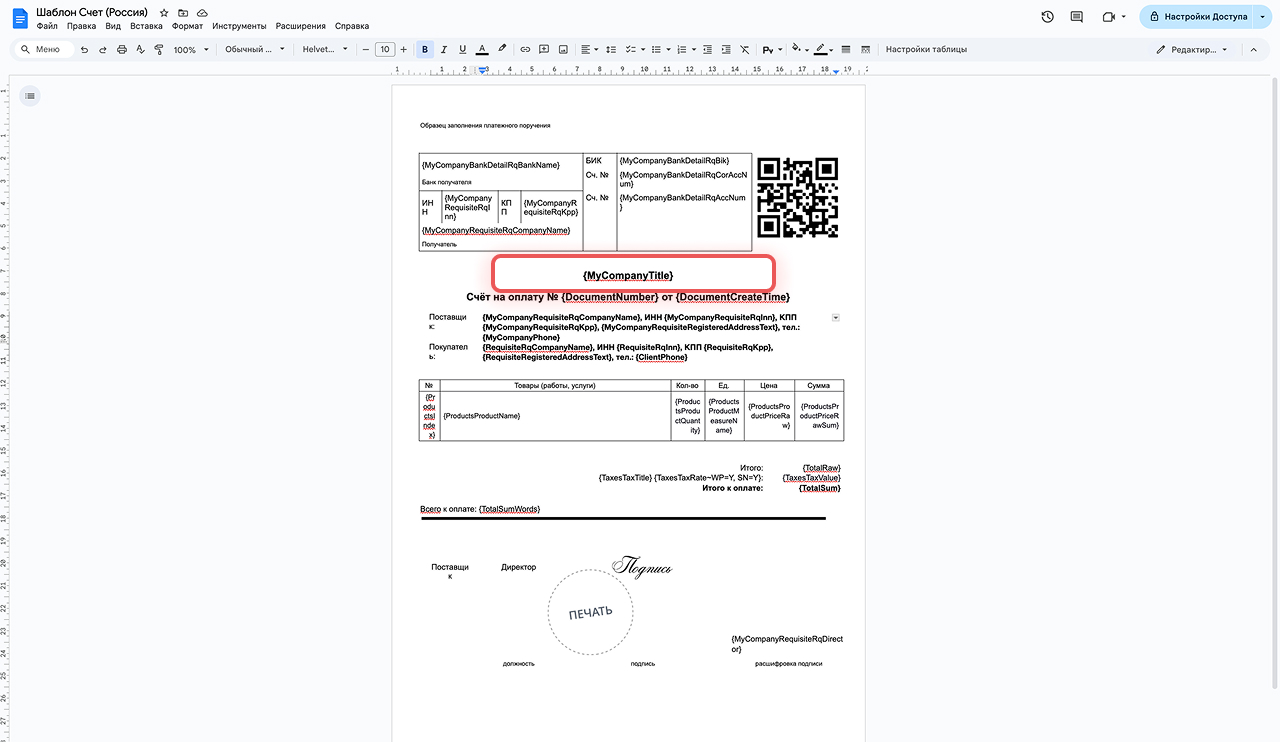The height and width of the screenshot is (742, 1280).
Task: Collapse the toolbar with chevron
Action: pyautogui.click(x=1256, y=49)
